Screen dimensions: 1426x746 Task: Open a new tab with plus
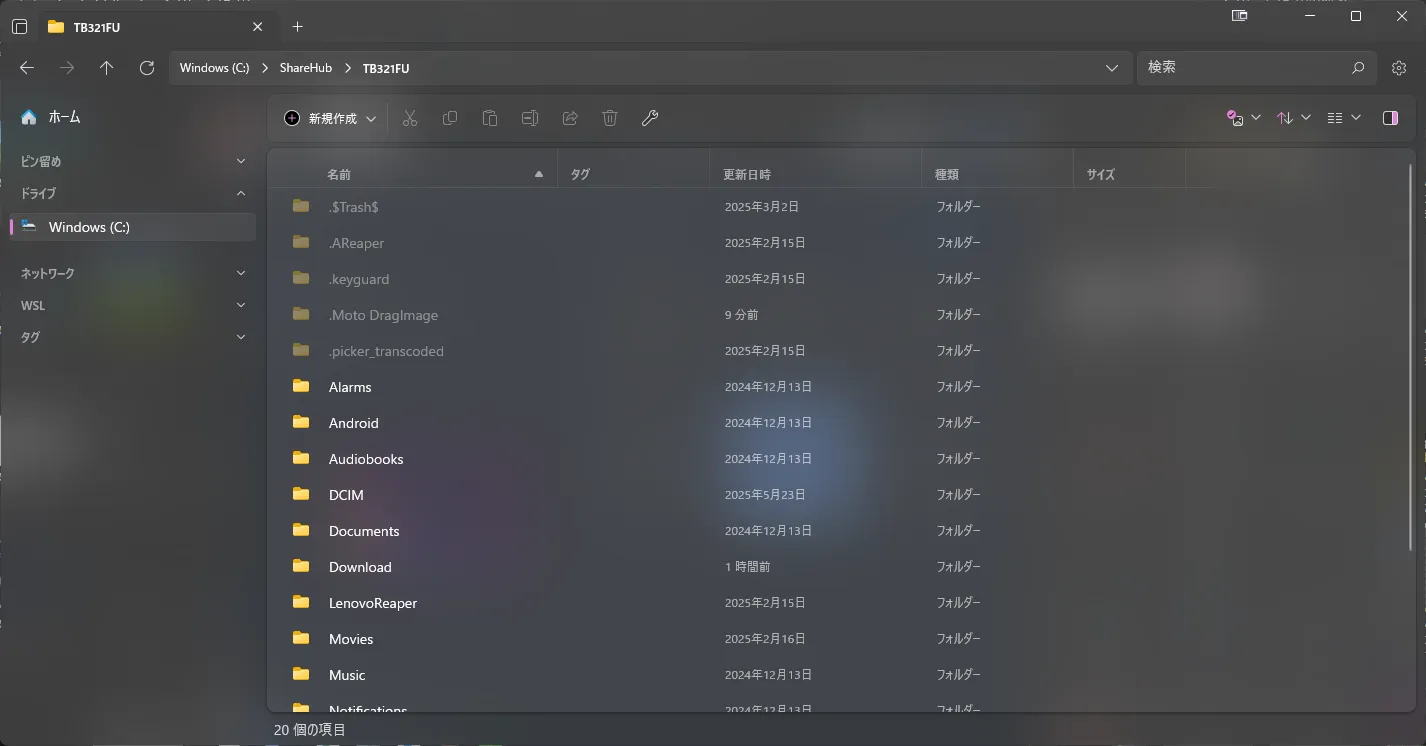coord(297,27)
